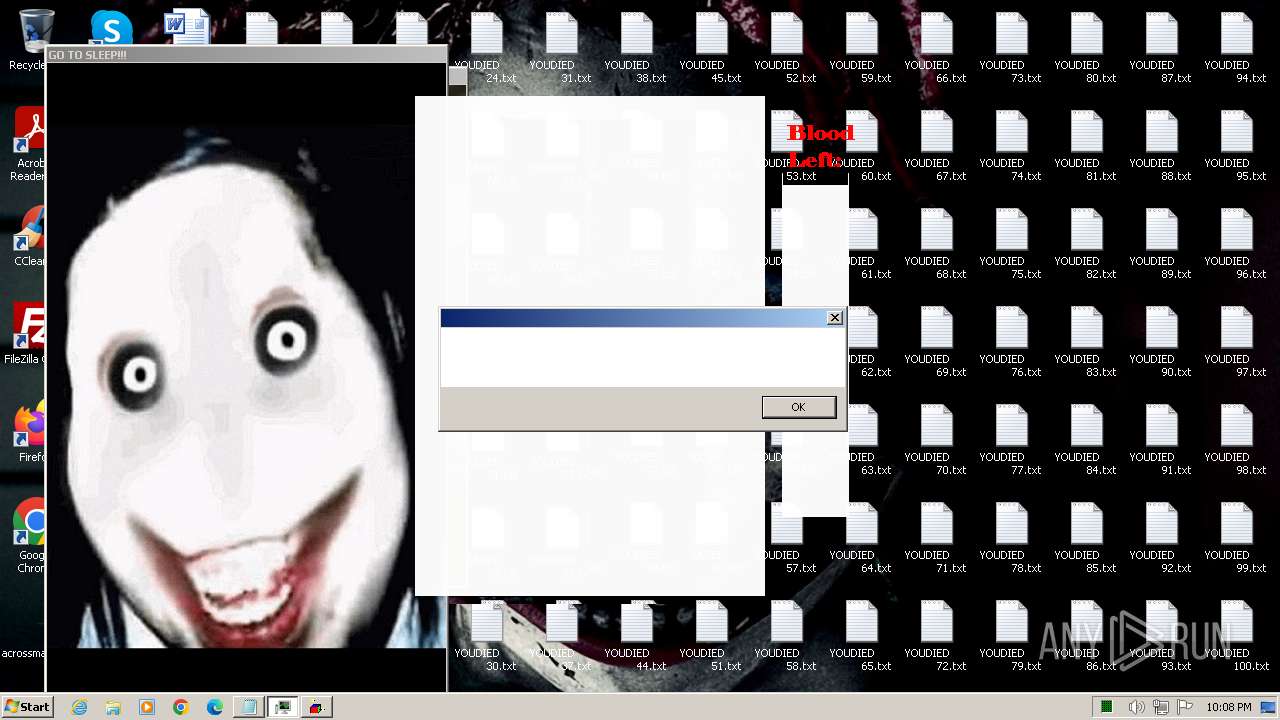Select the Notepad taskbar button
The height and width of the screenshot is (720, 1280).
tap(248, 707)
